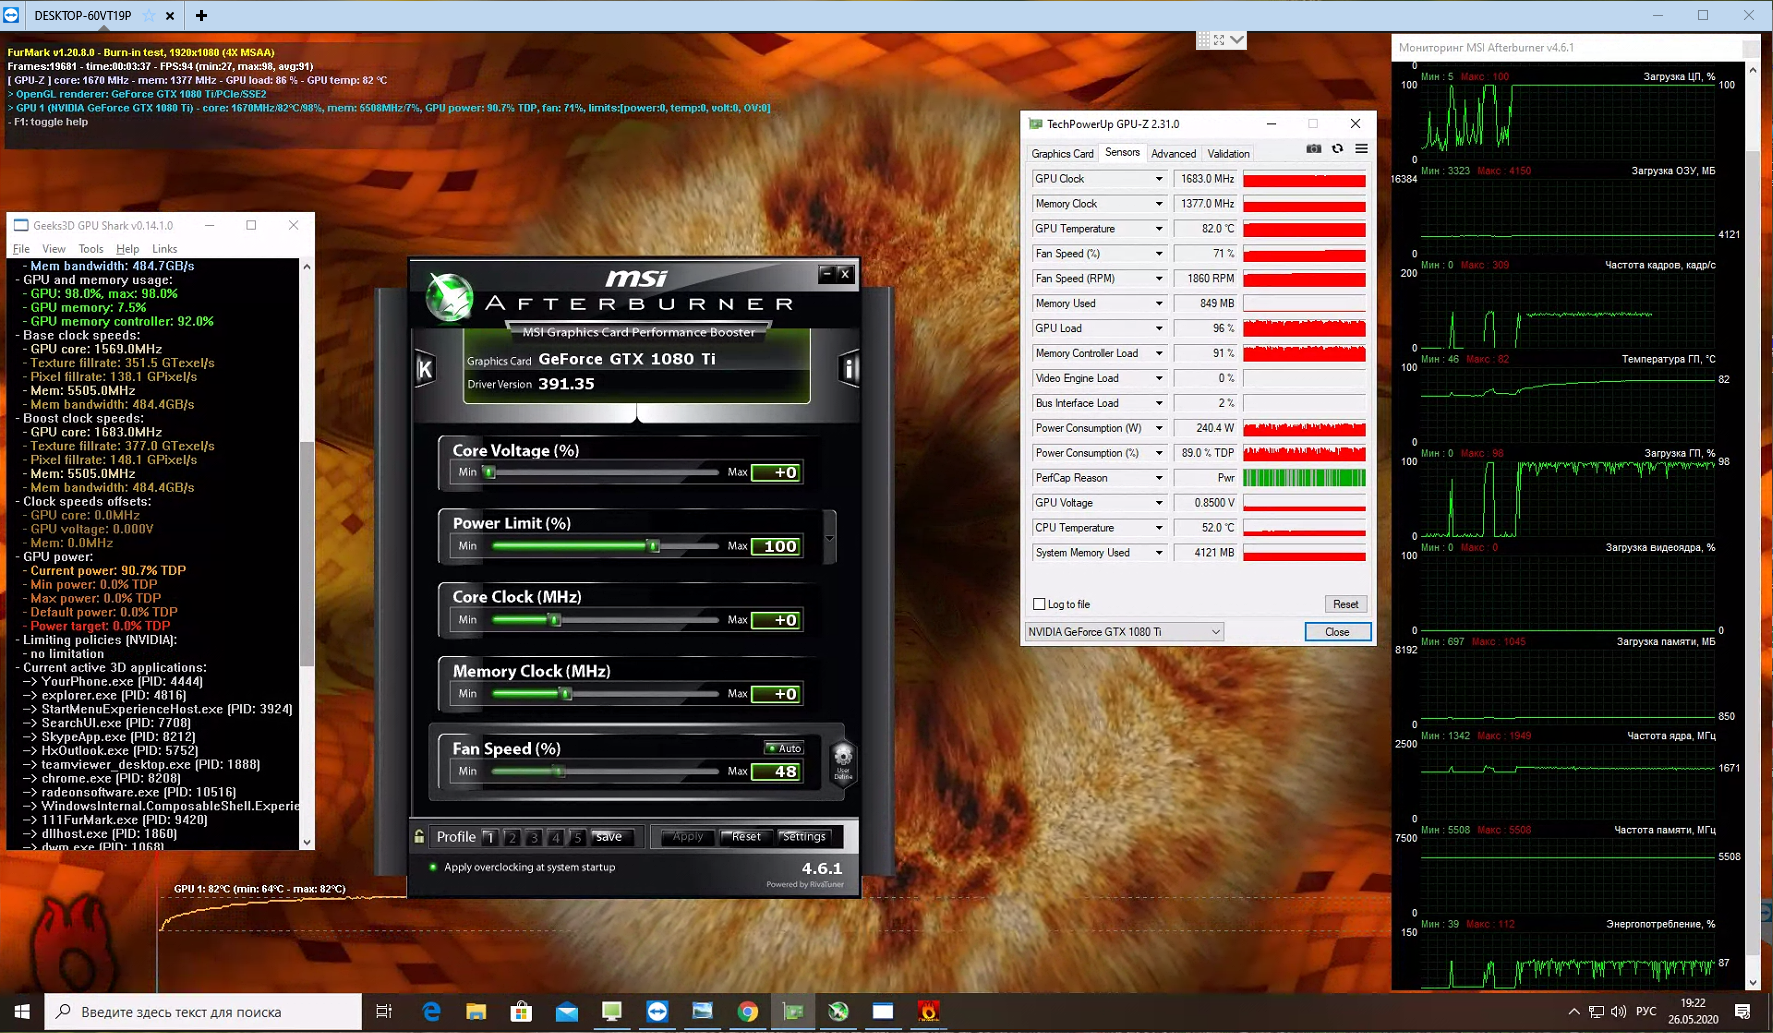Launch Microsoft Edge from the taskbar
Viewport: 1773px width, 1033px height.
(x=431, y=1012)
